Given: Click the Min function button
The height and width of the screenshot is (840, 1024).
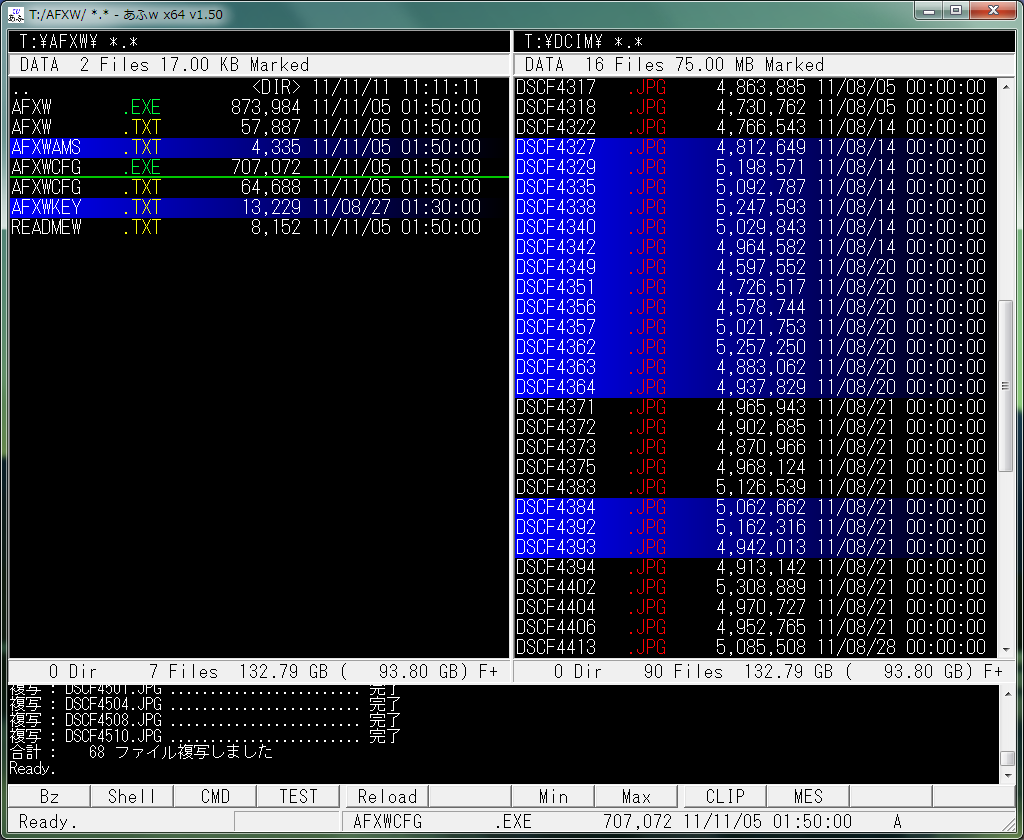Looking at the screenshot, I should [x=553, y=796].
